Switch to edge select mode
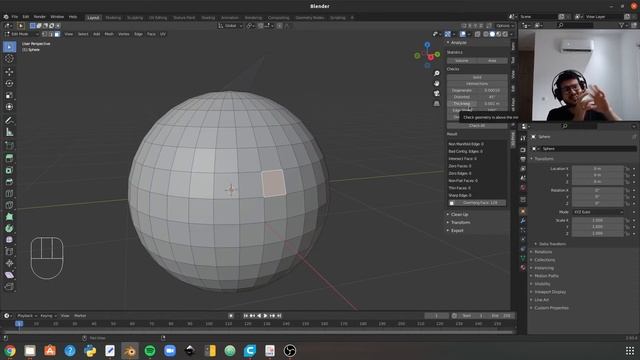This screenshot has width=640, height=360. point(51,34)
